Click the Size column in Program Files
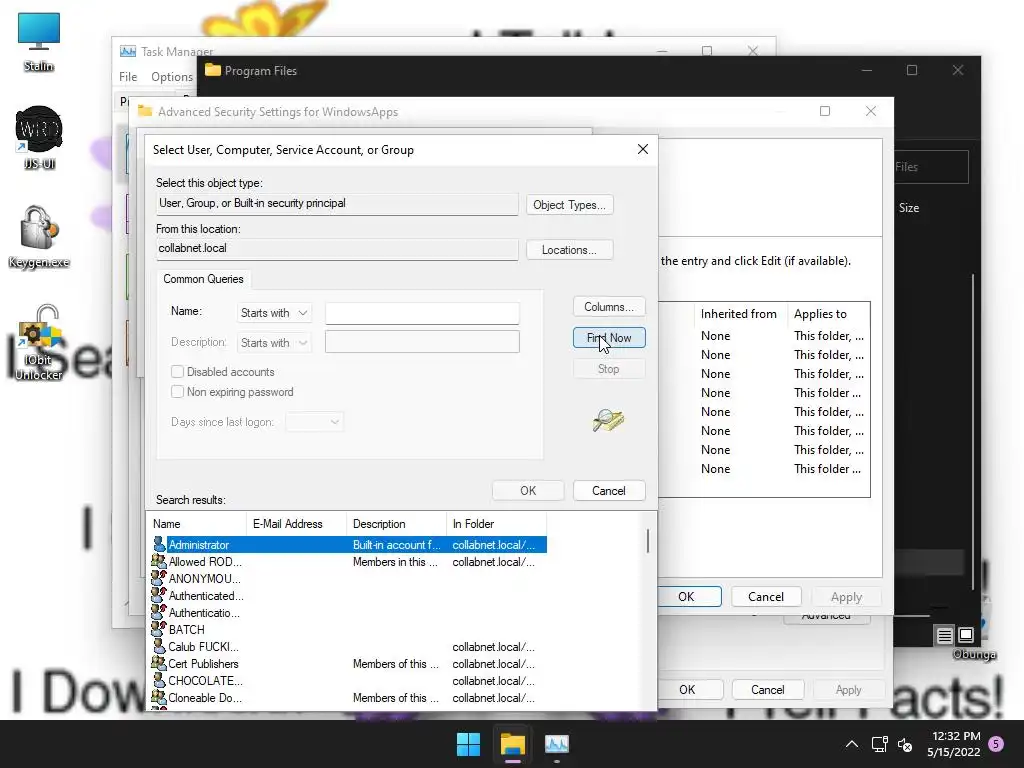Image resolution: width=1024 pixels, height=768 pixels. [909, 208]
